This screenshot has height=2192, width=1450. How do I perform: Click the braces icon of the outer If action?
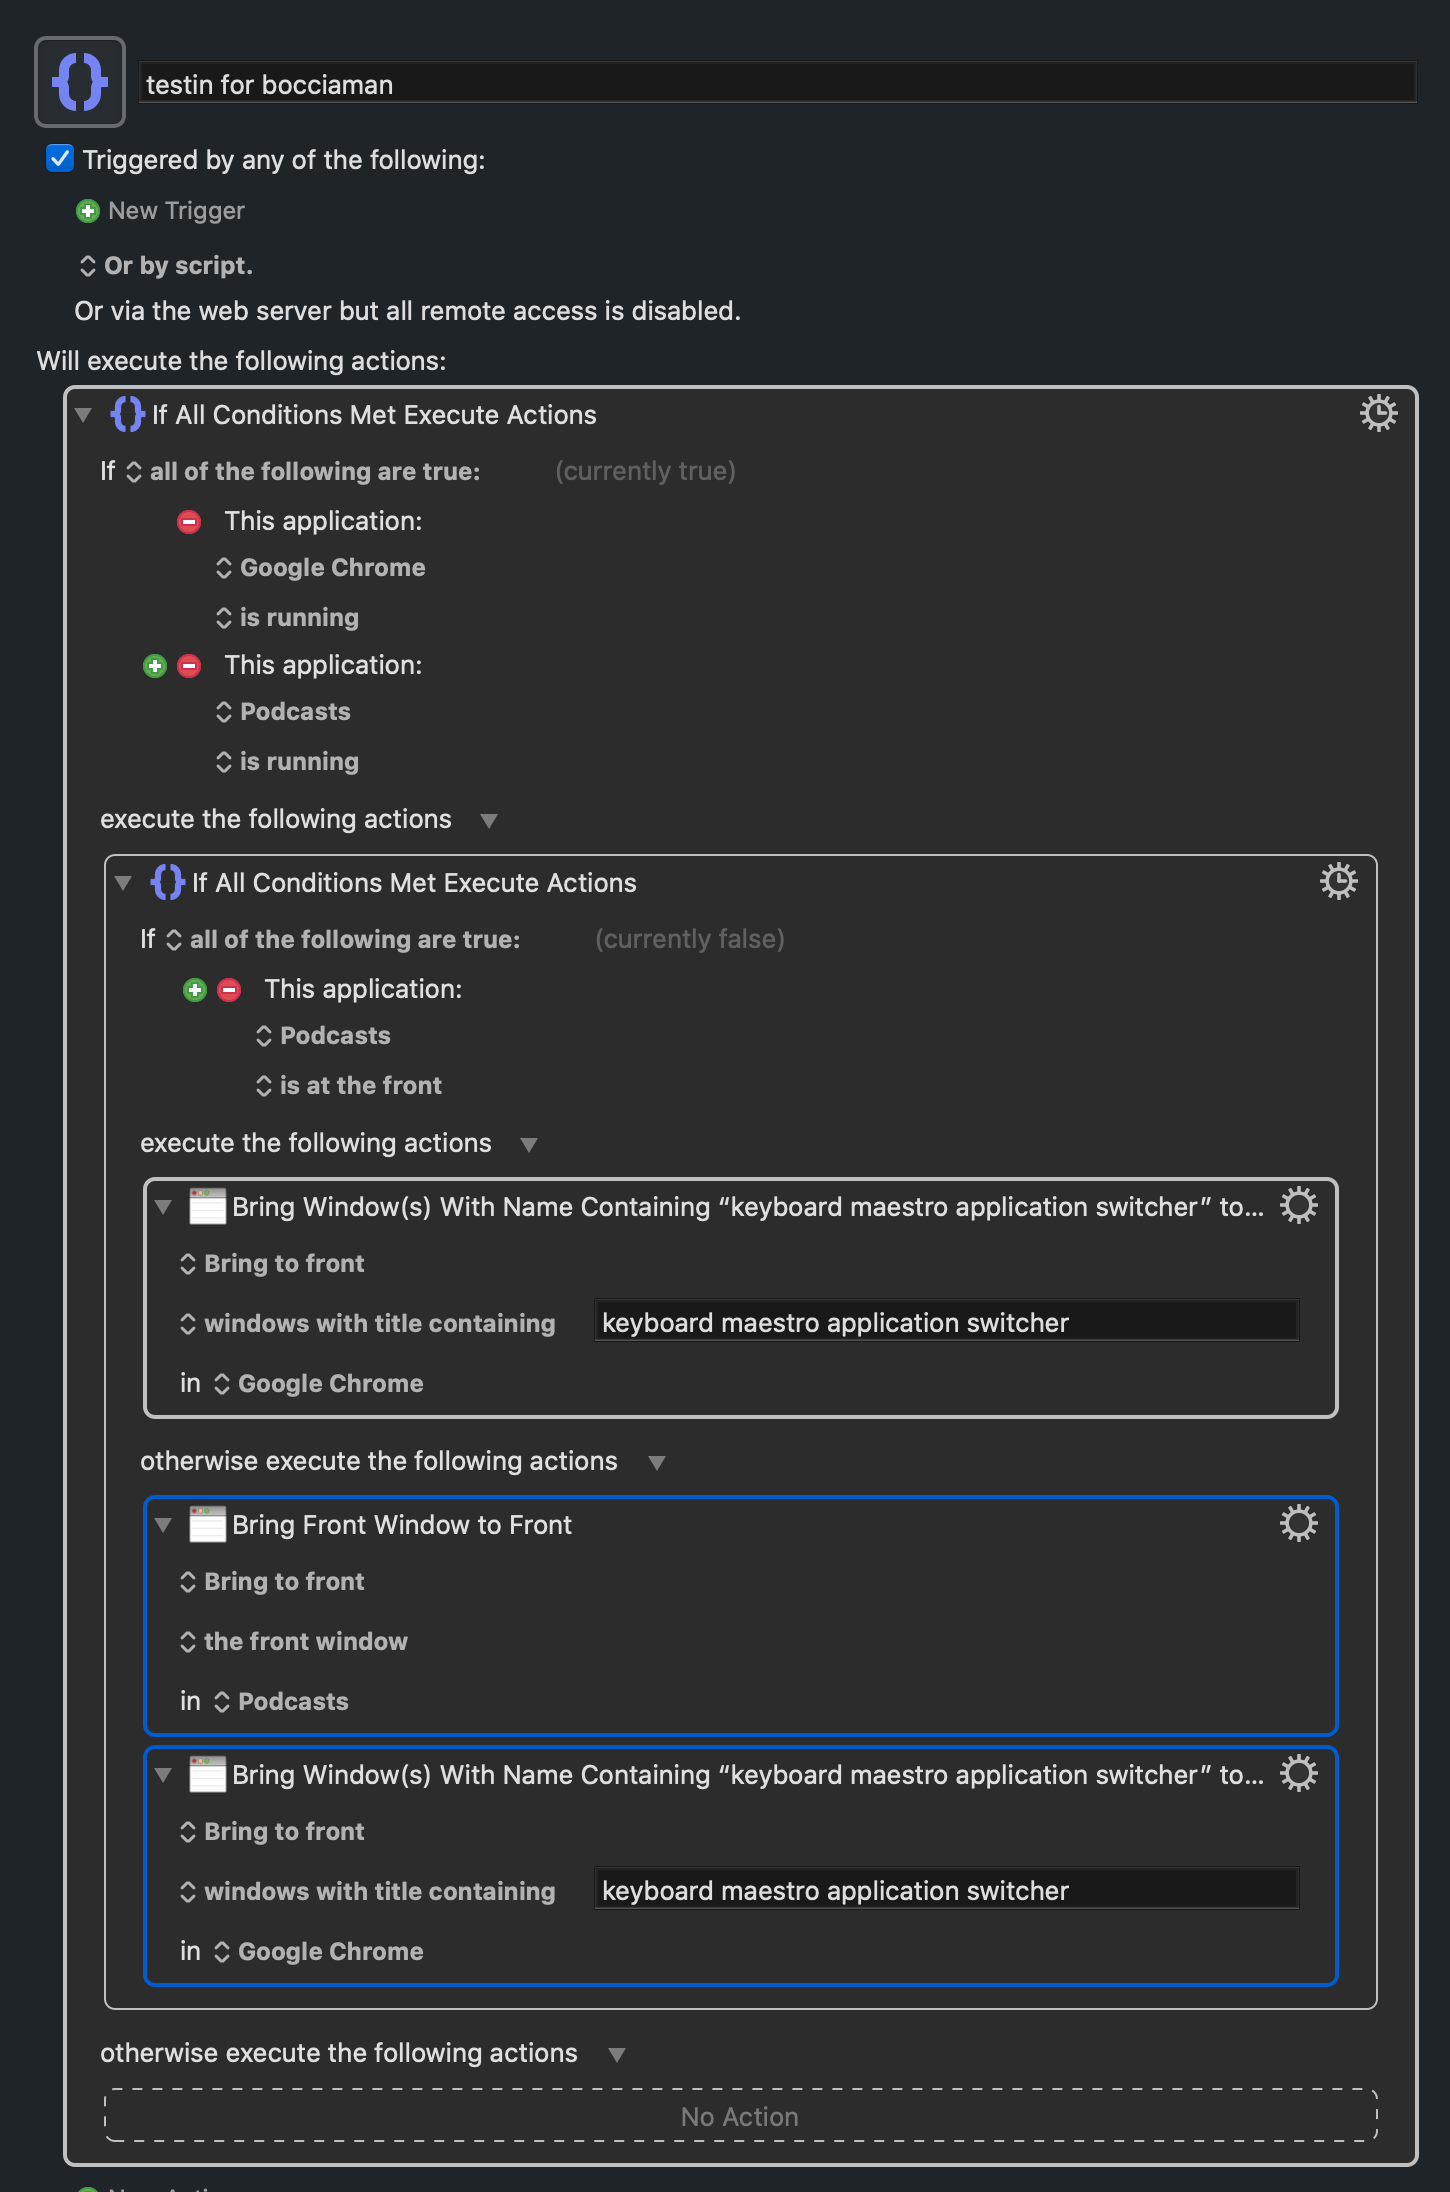point(127,414)
